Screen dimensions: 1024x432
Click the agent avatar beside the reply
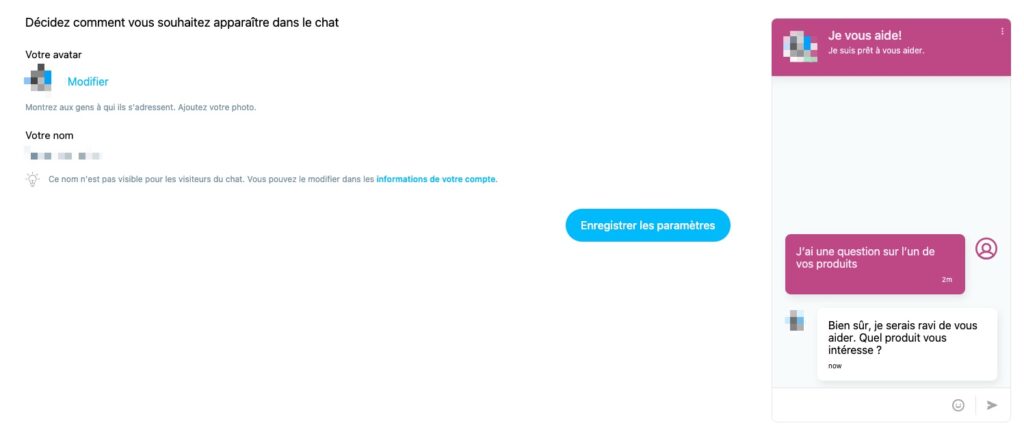pos(795,320)
